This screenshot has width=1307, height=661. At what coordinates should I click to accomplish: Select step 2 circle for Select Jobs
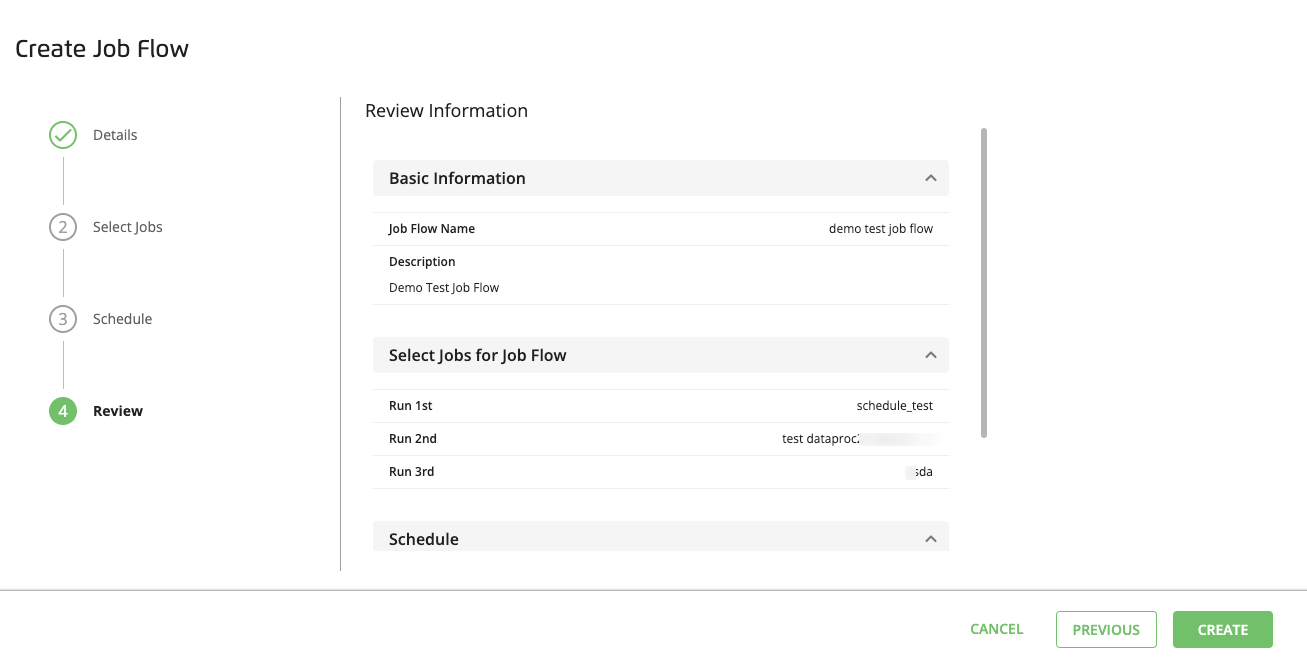coord(63,227)
